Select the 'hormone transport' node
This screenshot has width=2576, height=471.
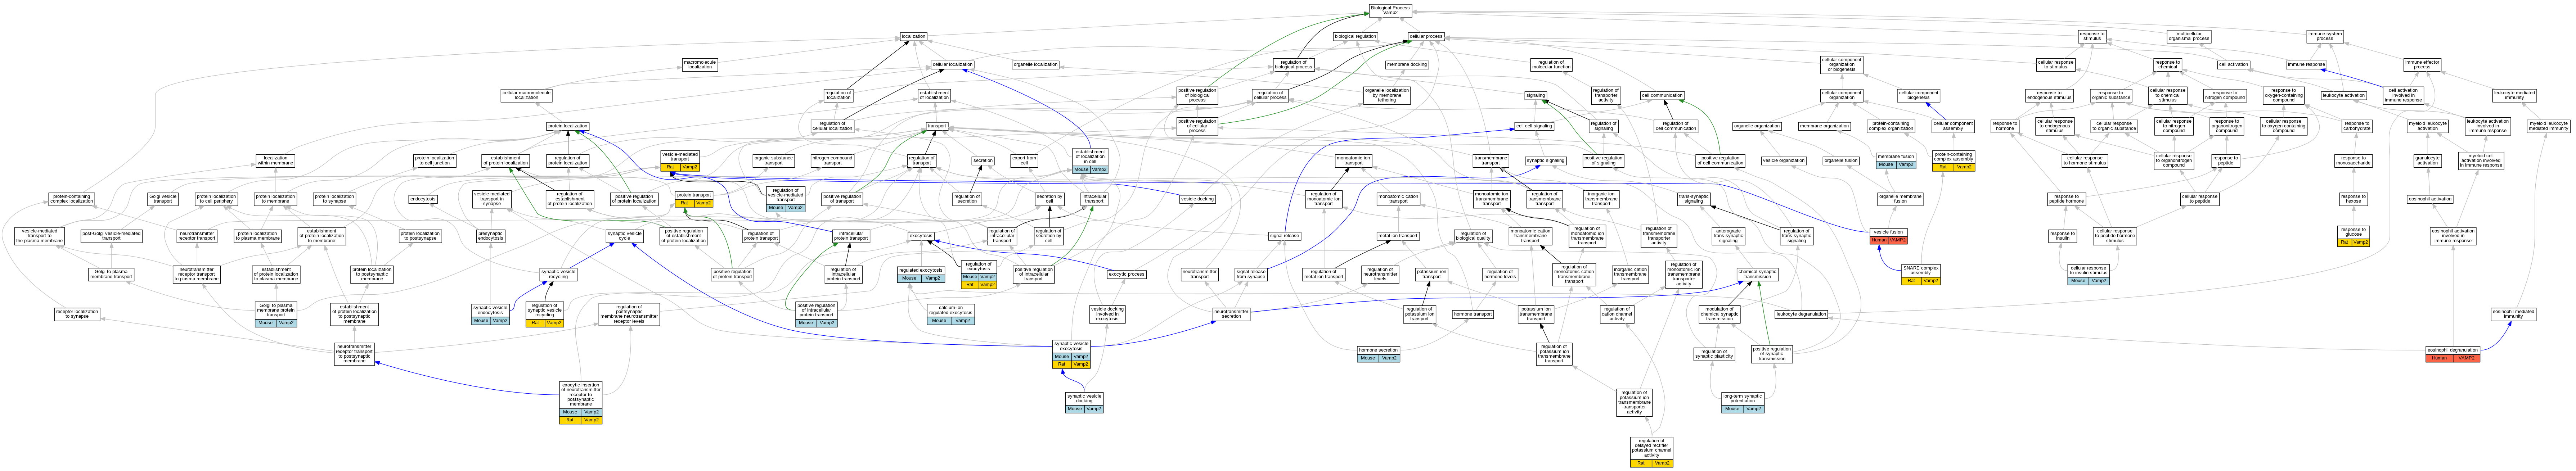click(x=1473, y=314)
